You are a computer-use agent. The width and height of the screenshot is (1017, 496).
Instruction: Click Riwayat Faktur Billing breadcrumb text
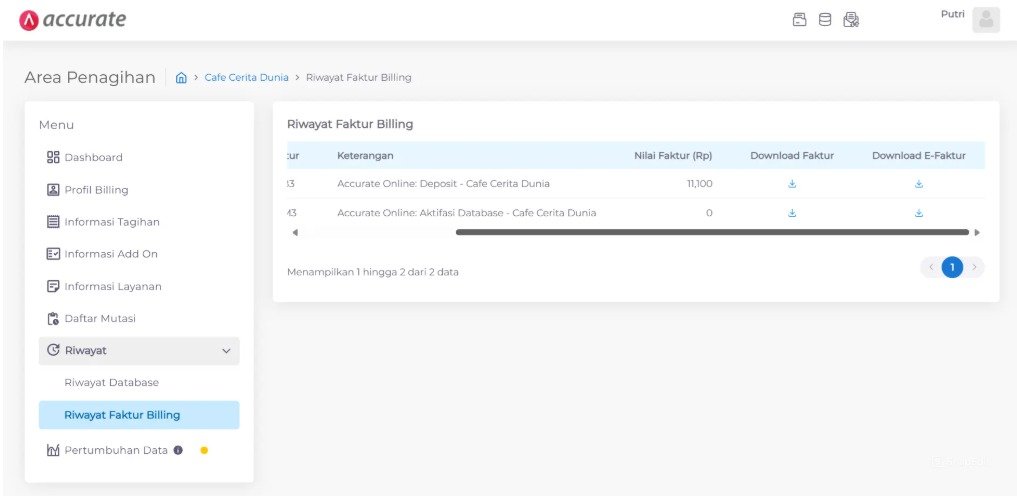pos(359,78)
